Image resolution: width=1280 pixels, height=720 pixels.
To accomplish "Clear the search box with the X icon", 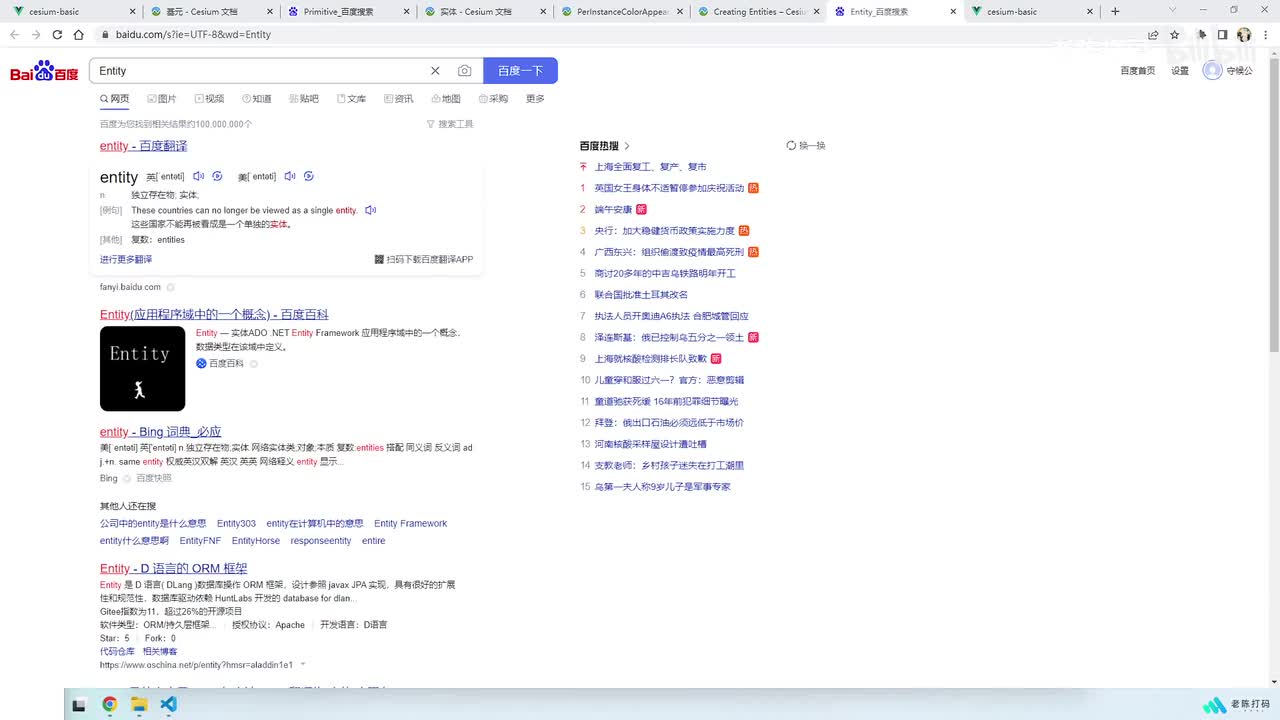I will click(435, 71).
